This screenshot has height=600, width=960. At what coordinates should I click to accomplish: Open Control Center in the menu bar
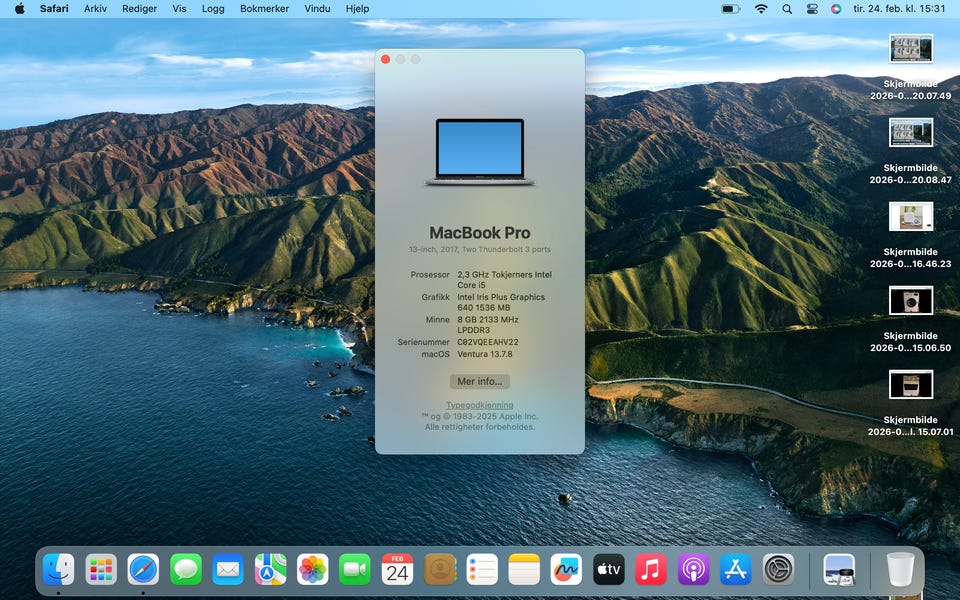coord(811,8)
